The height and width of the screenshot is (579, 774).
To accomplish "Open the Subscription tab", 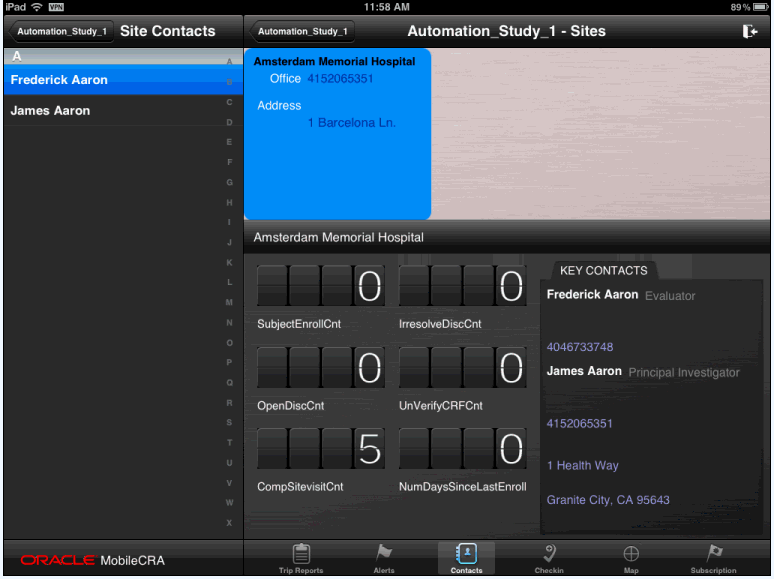I will [x=713, y=559].
